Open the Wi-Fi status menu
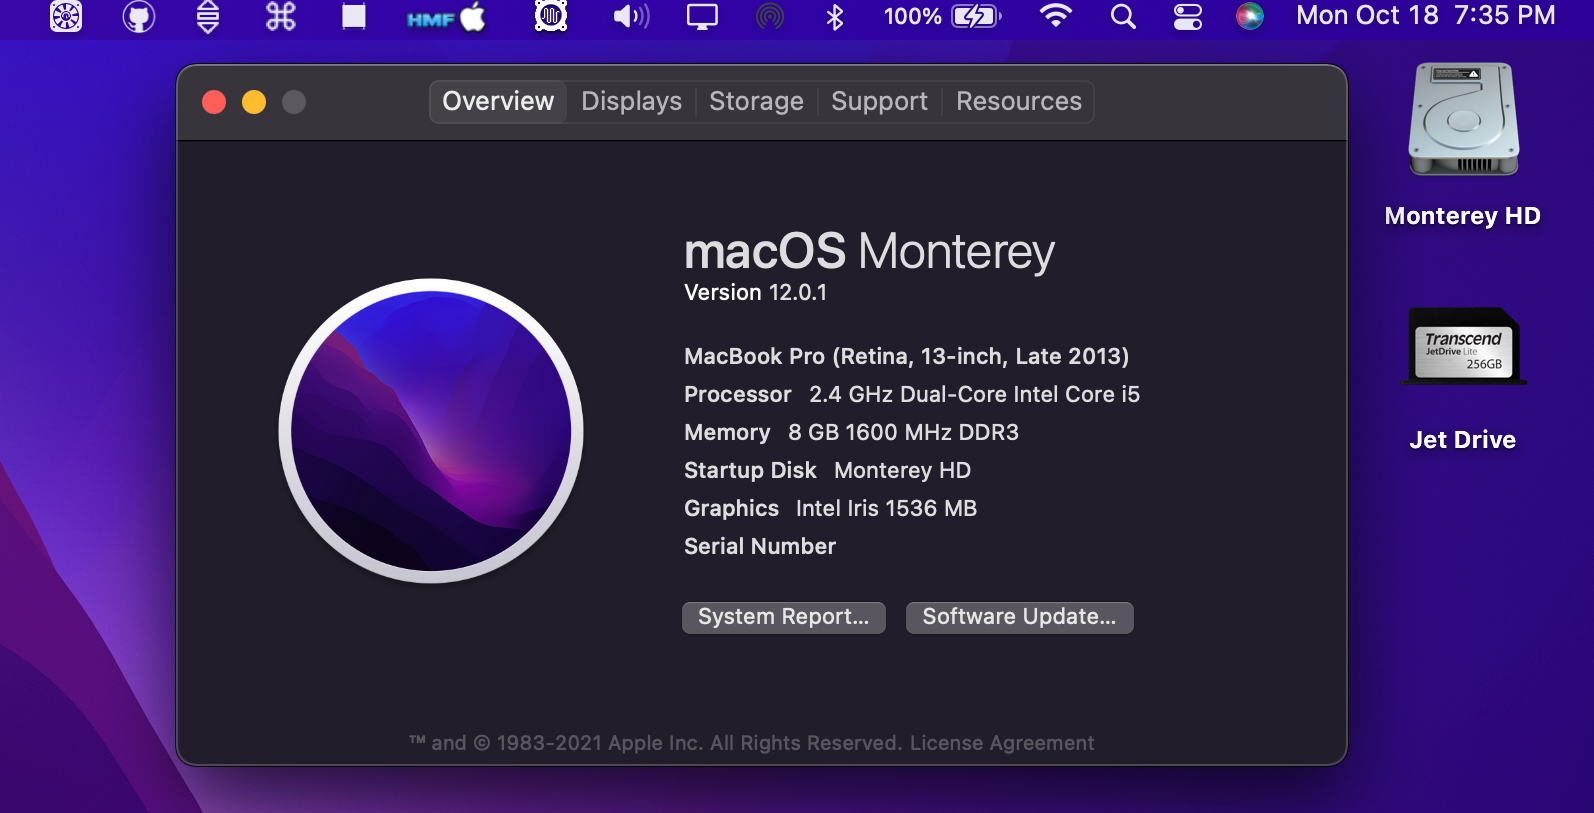Viewport: 1594px width, 813px height. pyautogui.click(x=1055, y=16)
